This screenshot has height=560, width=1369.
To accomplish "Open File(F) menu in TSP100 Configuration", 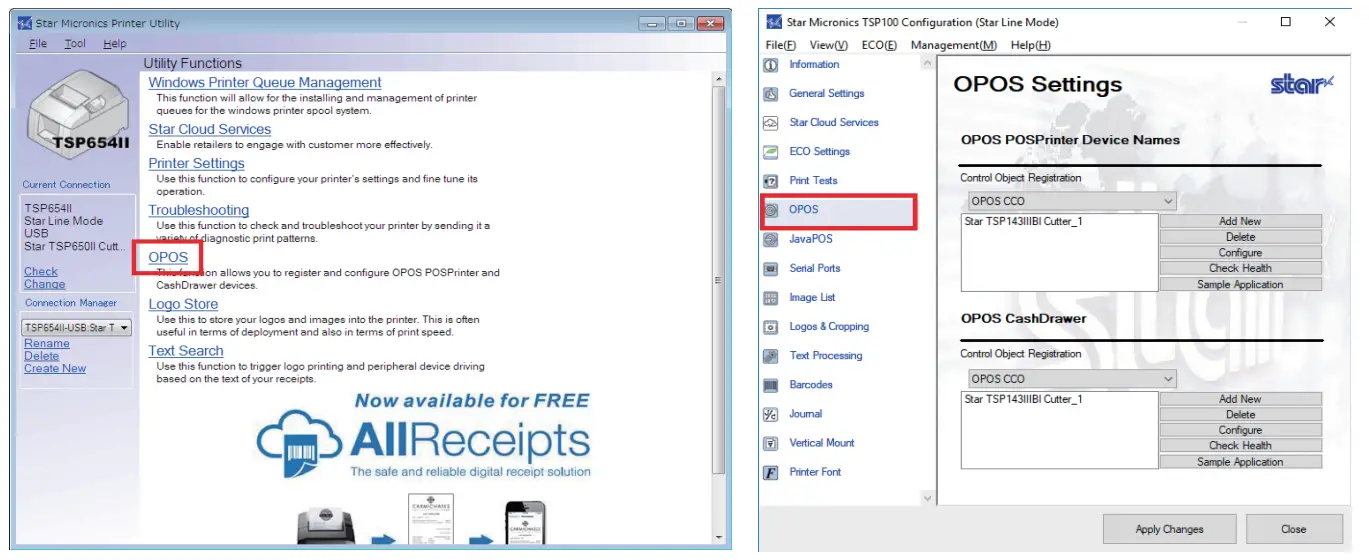I will point(781,45).
